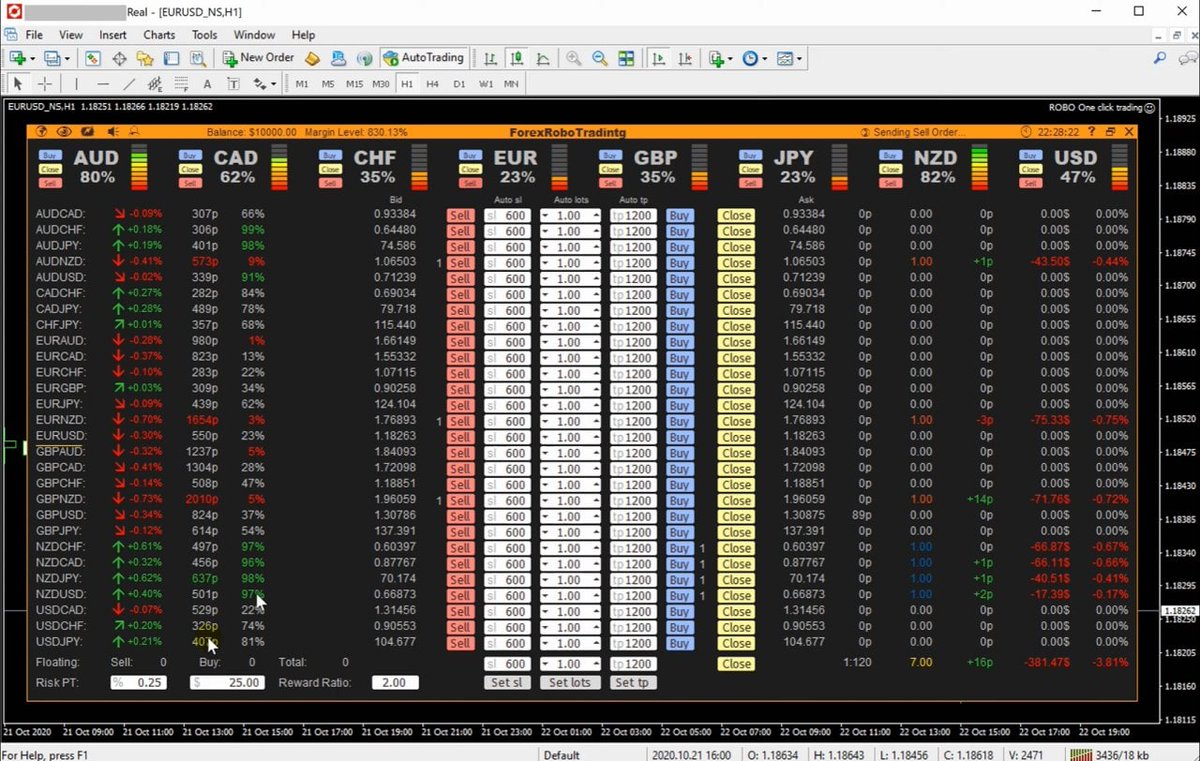This screenshot has width=1200, height=761.
Task: Click the Sell button under USD header
Action: coord(1030,183)
